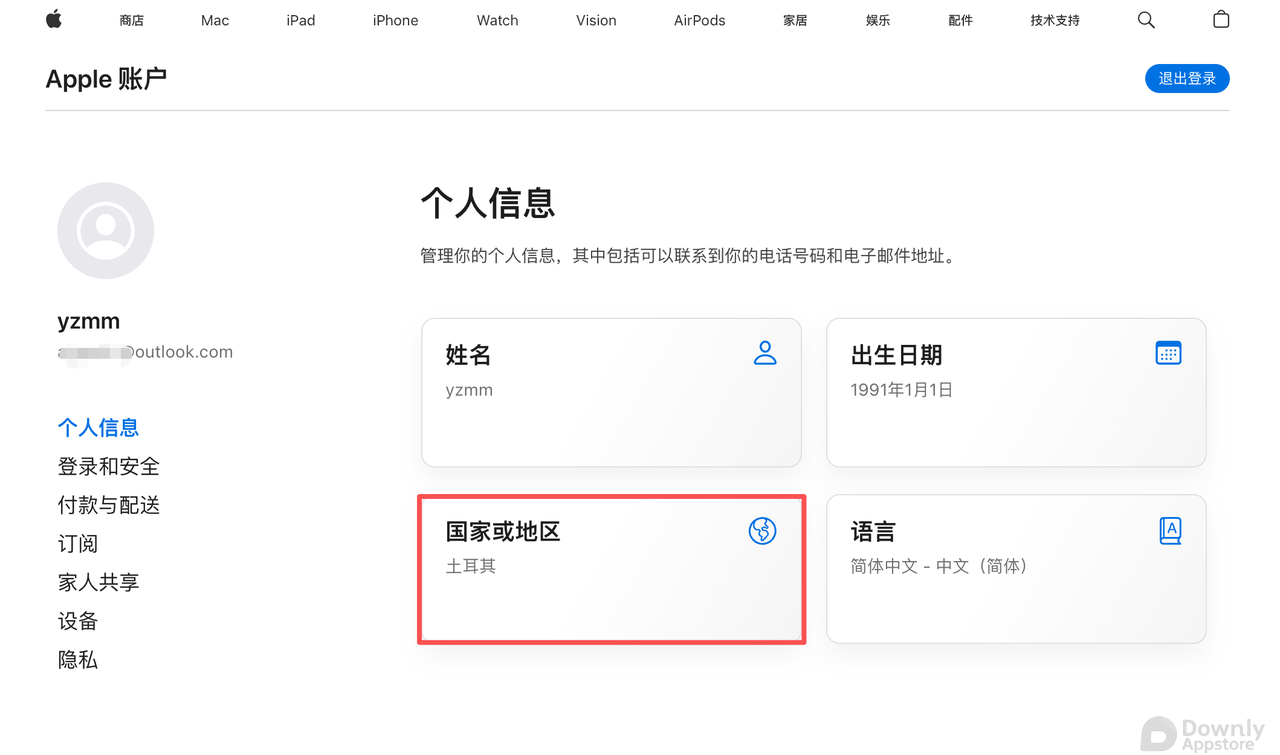The width and height of the screenshot is (1280, 755).
Task: Open the iPhone menu
Action: click(396, 20)
